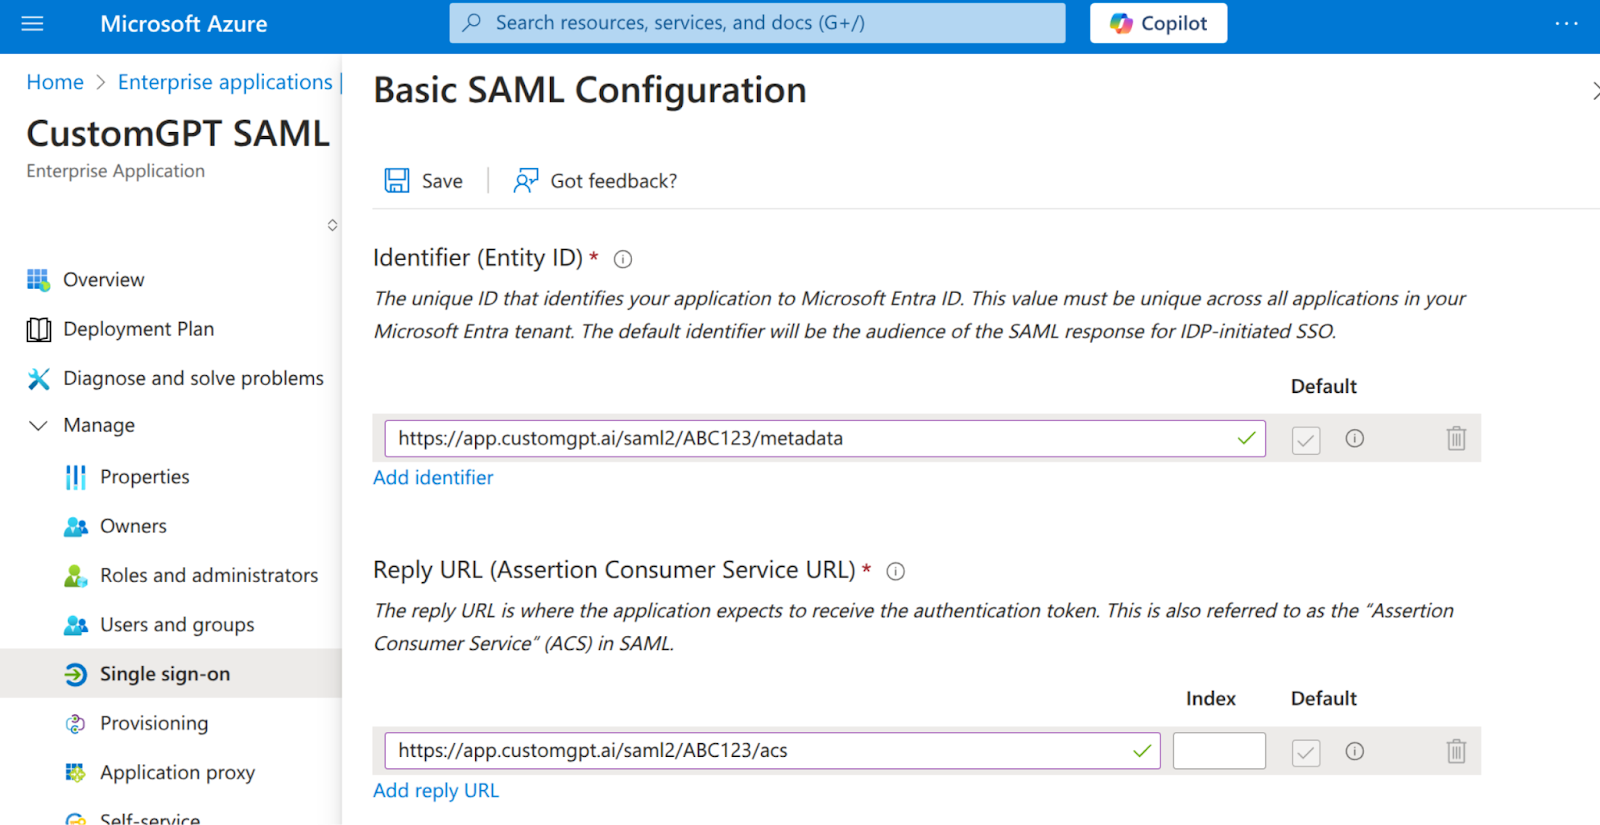
Task: Click Add identifier link
Action: [x=433, y=478]
